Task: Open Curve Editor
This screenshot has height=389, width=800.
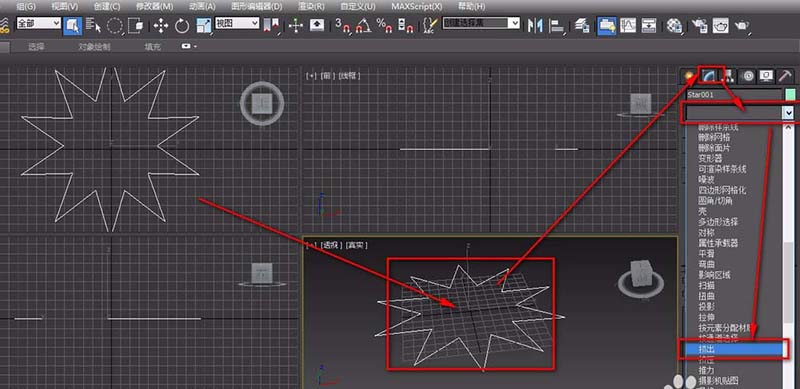Action: [628, 26]
